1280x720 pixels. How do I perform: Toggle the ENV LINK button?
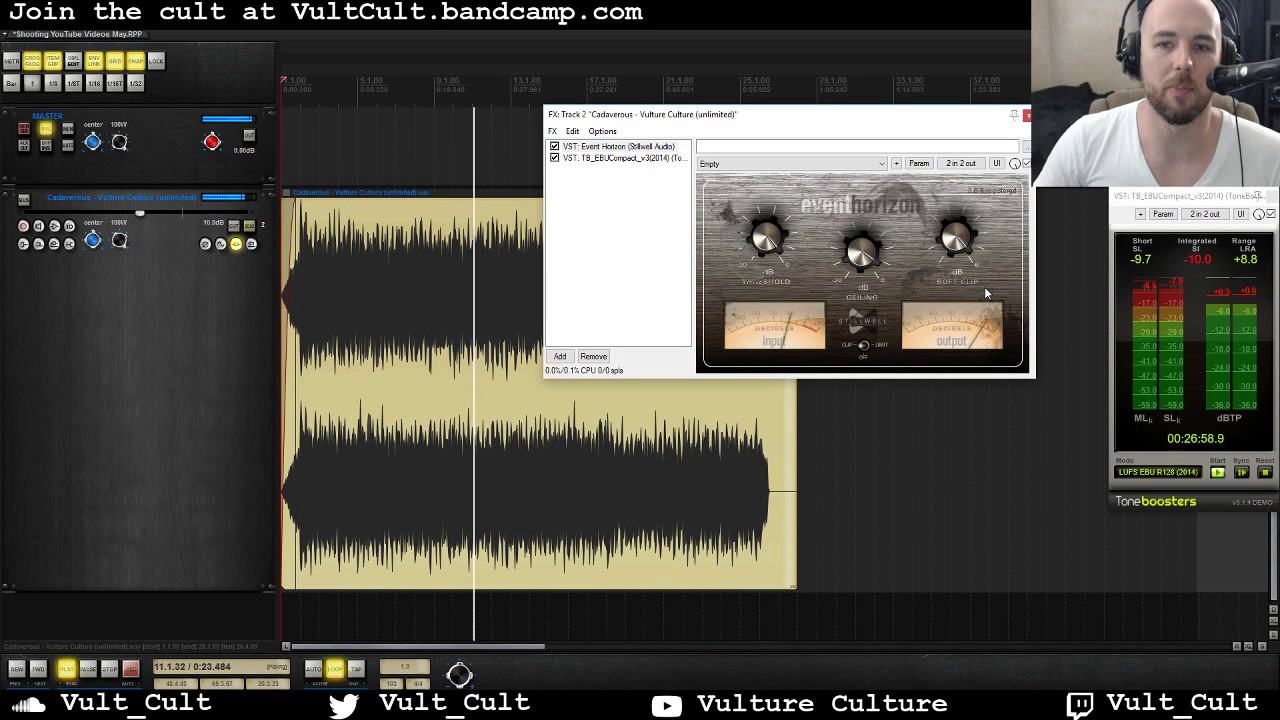[x=94, y=62]
